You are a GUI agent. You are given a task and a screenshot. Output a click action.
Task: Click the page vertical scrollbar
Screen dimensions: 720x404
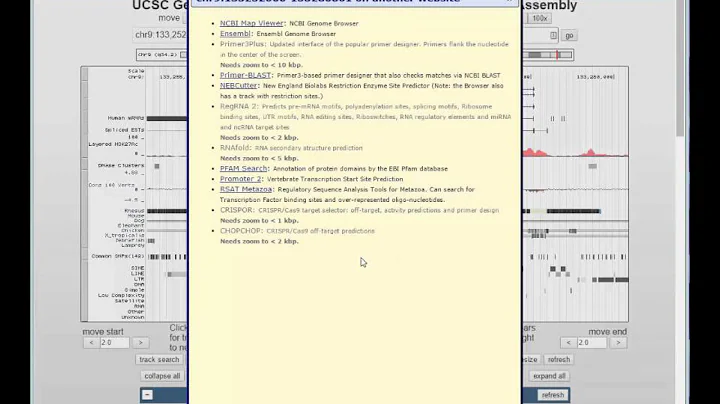tap(680, 67)
